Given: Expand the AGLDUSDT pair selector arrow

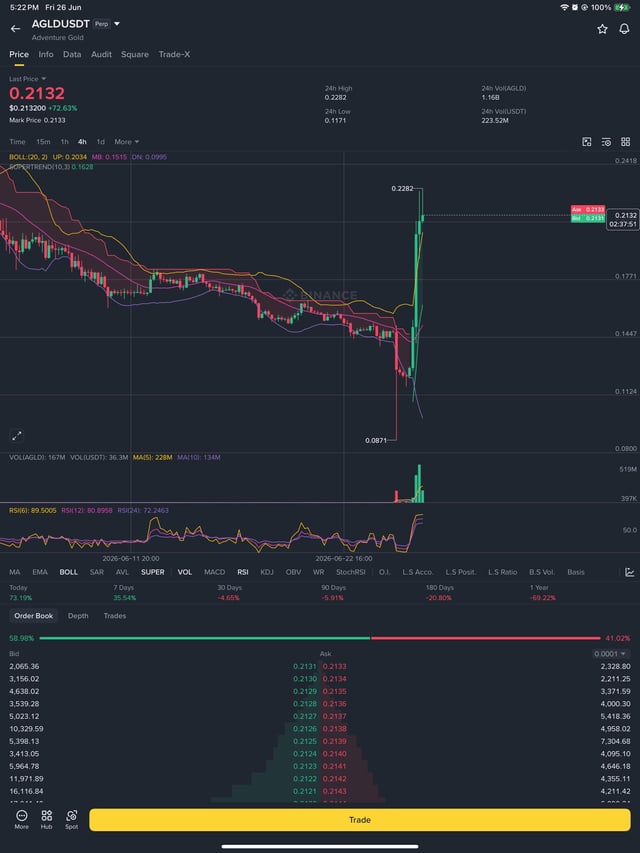Looking at the screenshot, I should click(x=117, y=24).
